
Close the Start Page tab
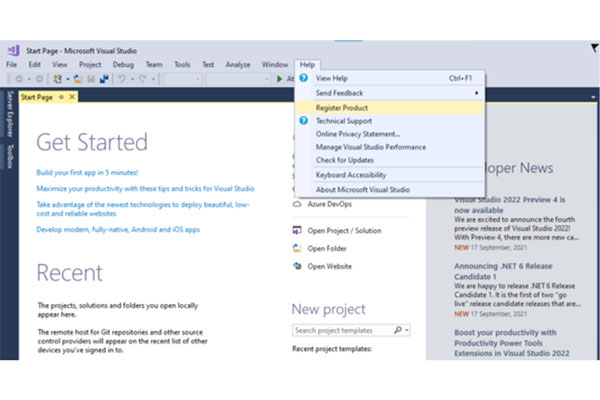tap(72, 97)
